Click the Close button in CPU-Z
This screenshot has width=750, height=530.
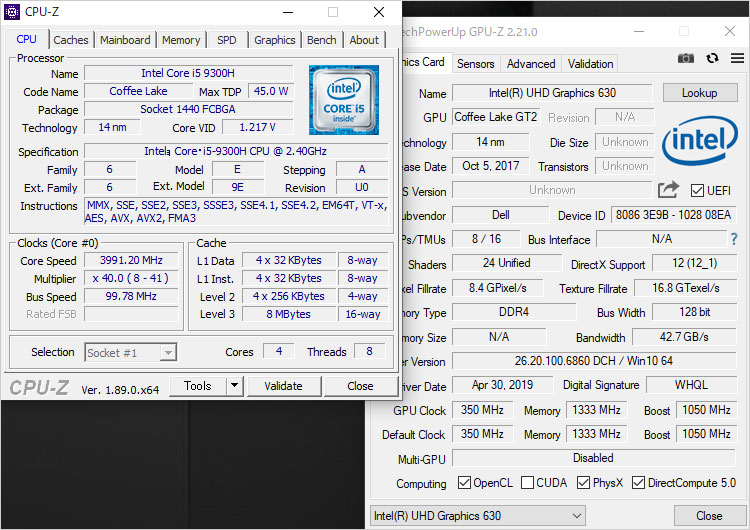pos(361,386)
